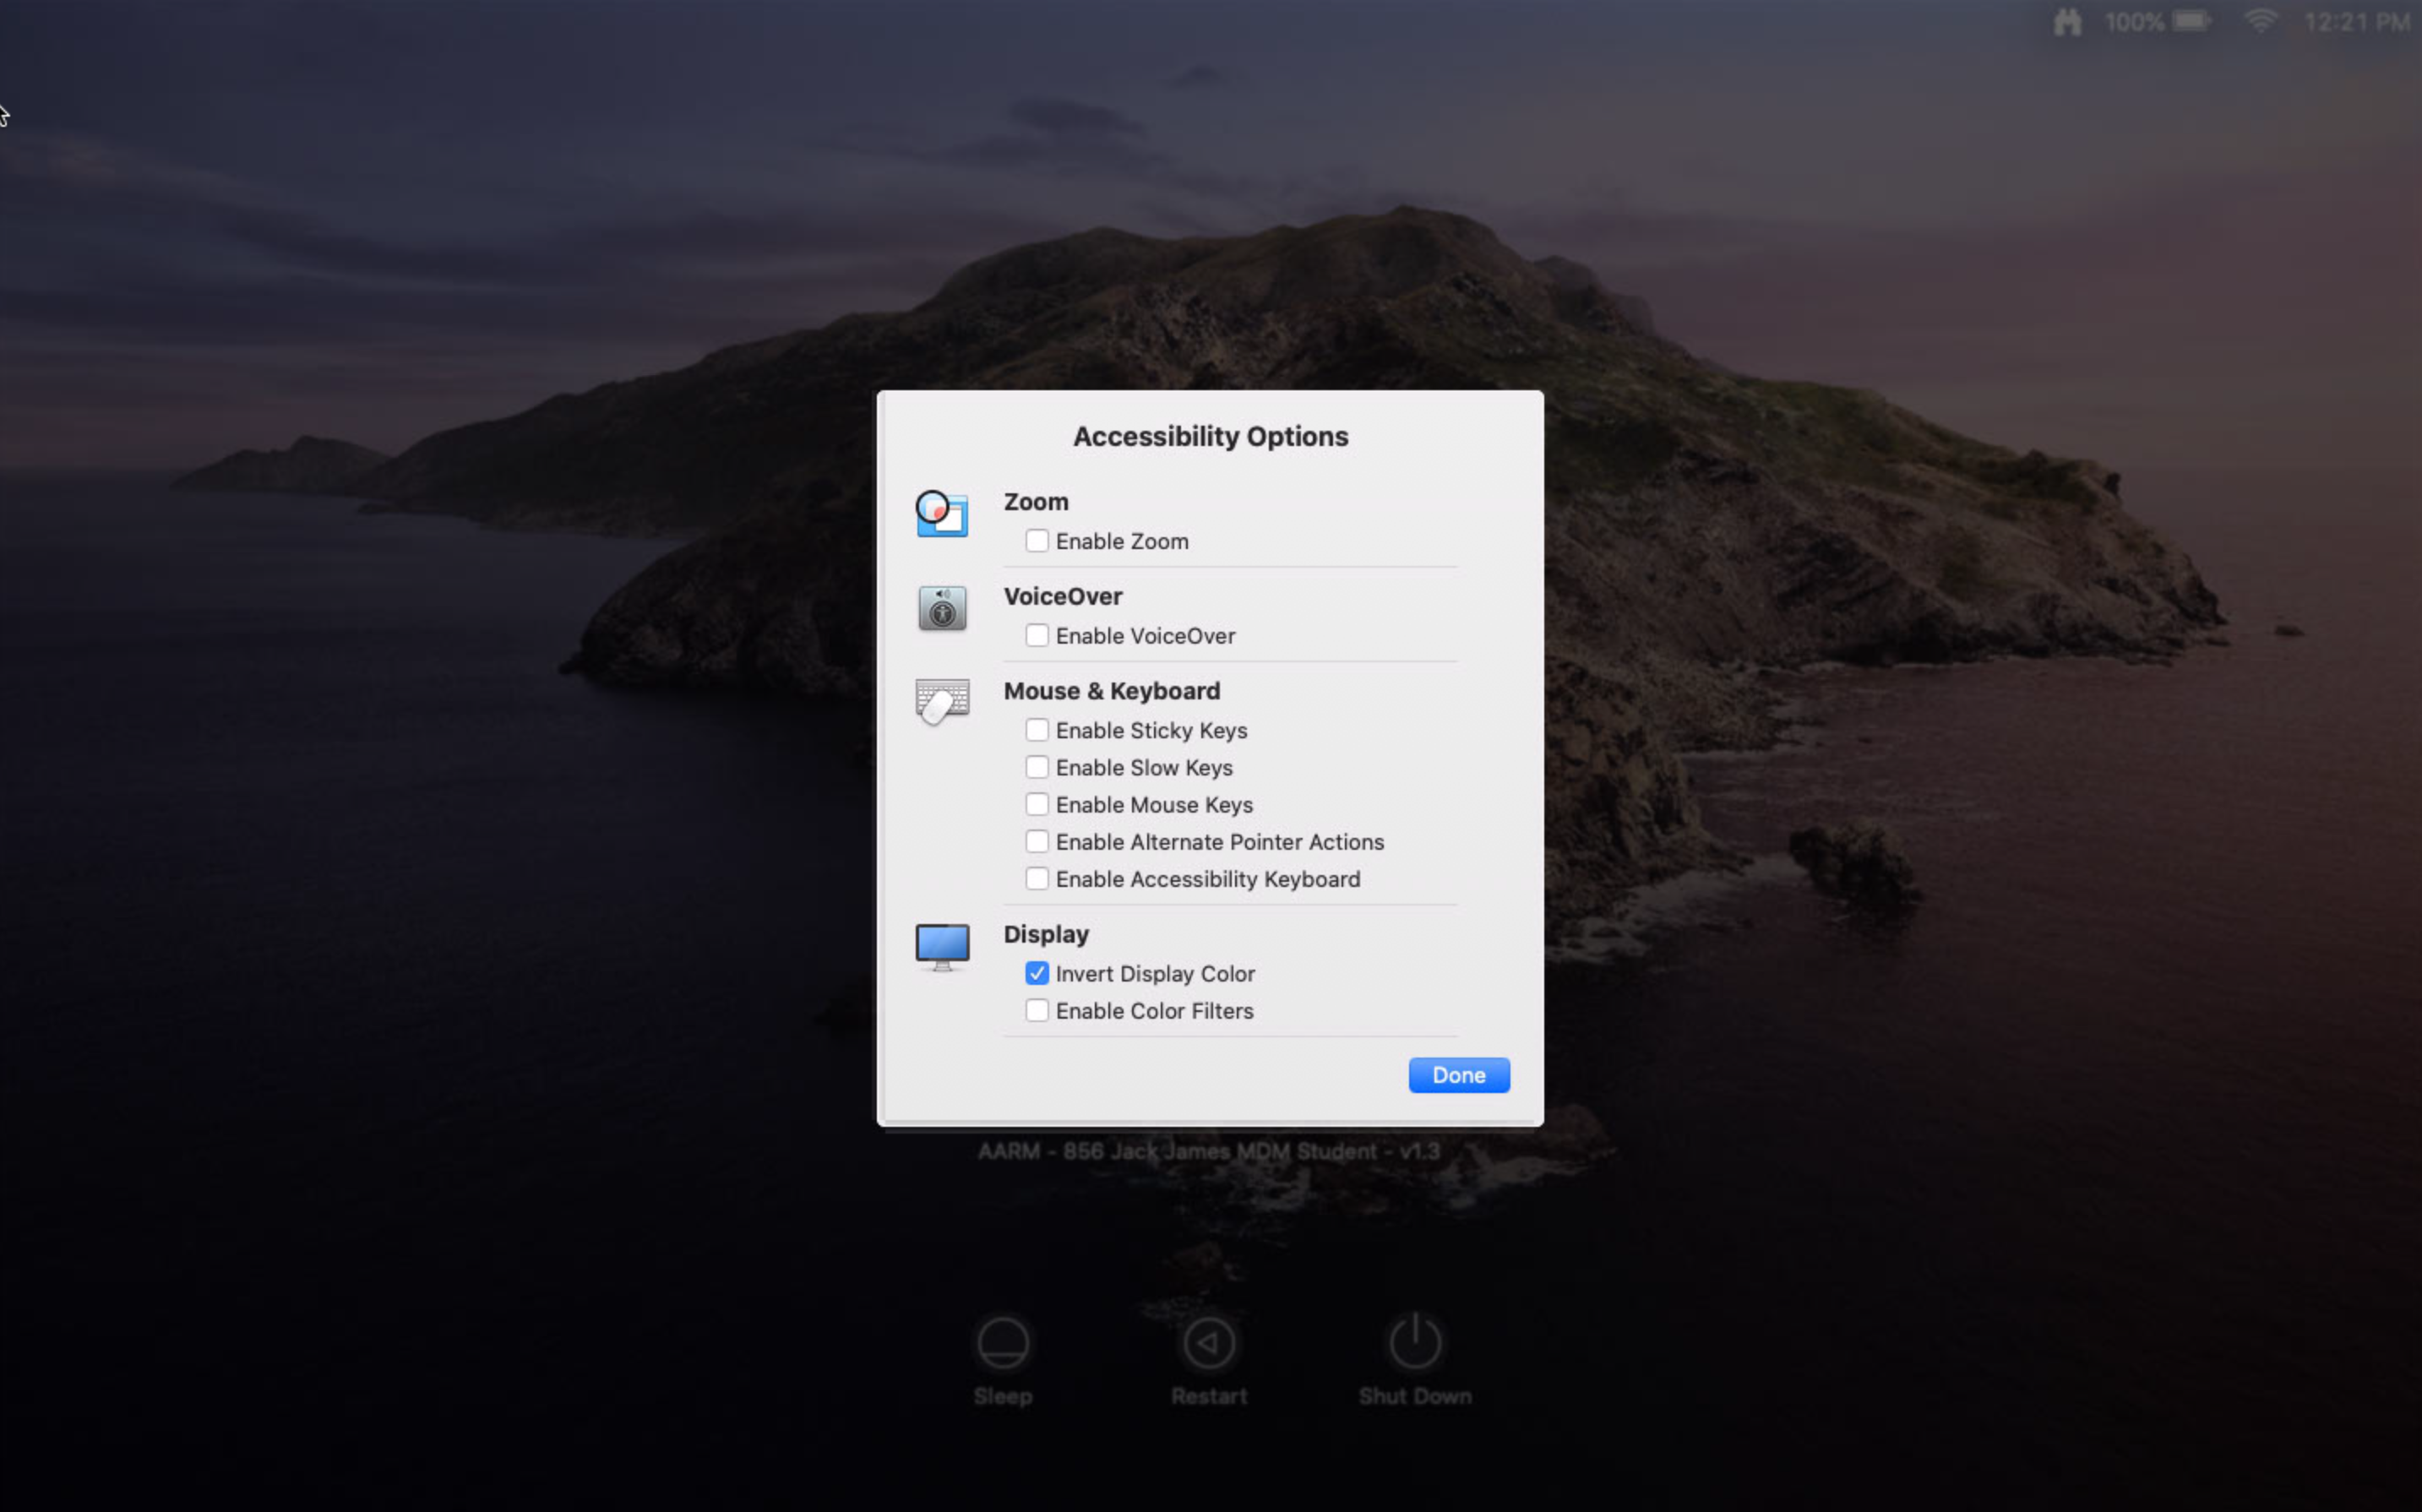Click the Mouse & Keyboard icon

coord(941,701)
